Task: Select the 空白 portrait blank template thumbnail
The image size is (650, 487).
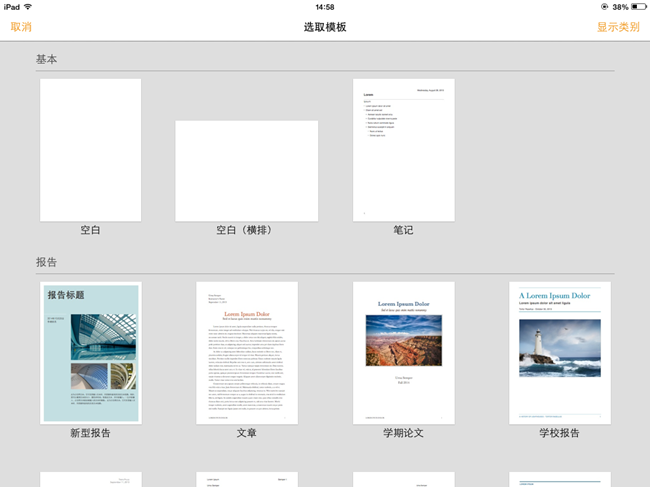Action: tap(90, 150)
